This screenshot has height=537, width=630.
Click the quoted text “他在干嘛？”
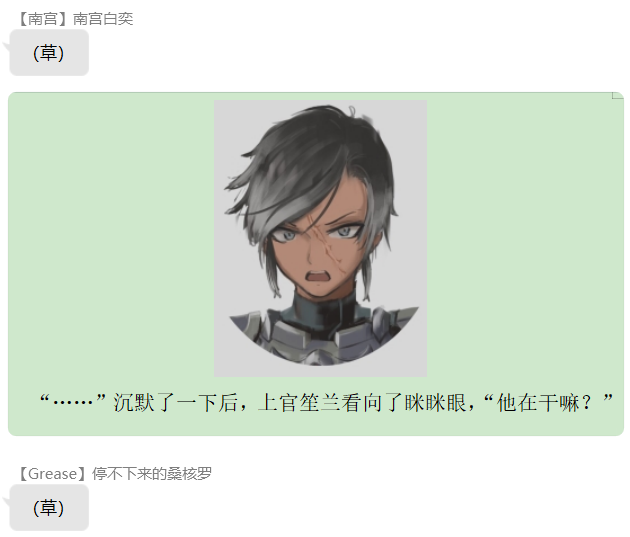point(548,402)
